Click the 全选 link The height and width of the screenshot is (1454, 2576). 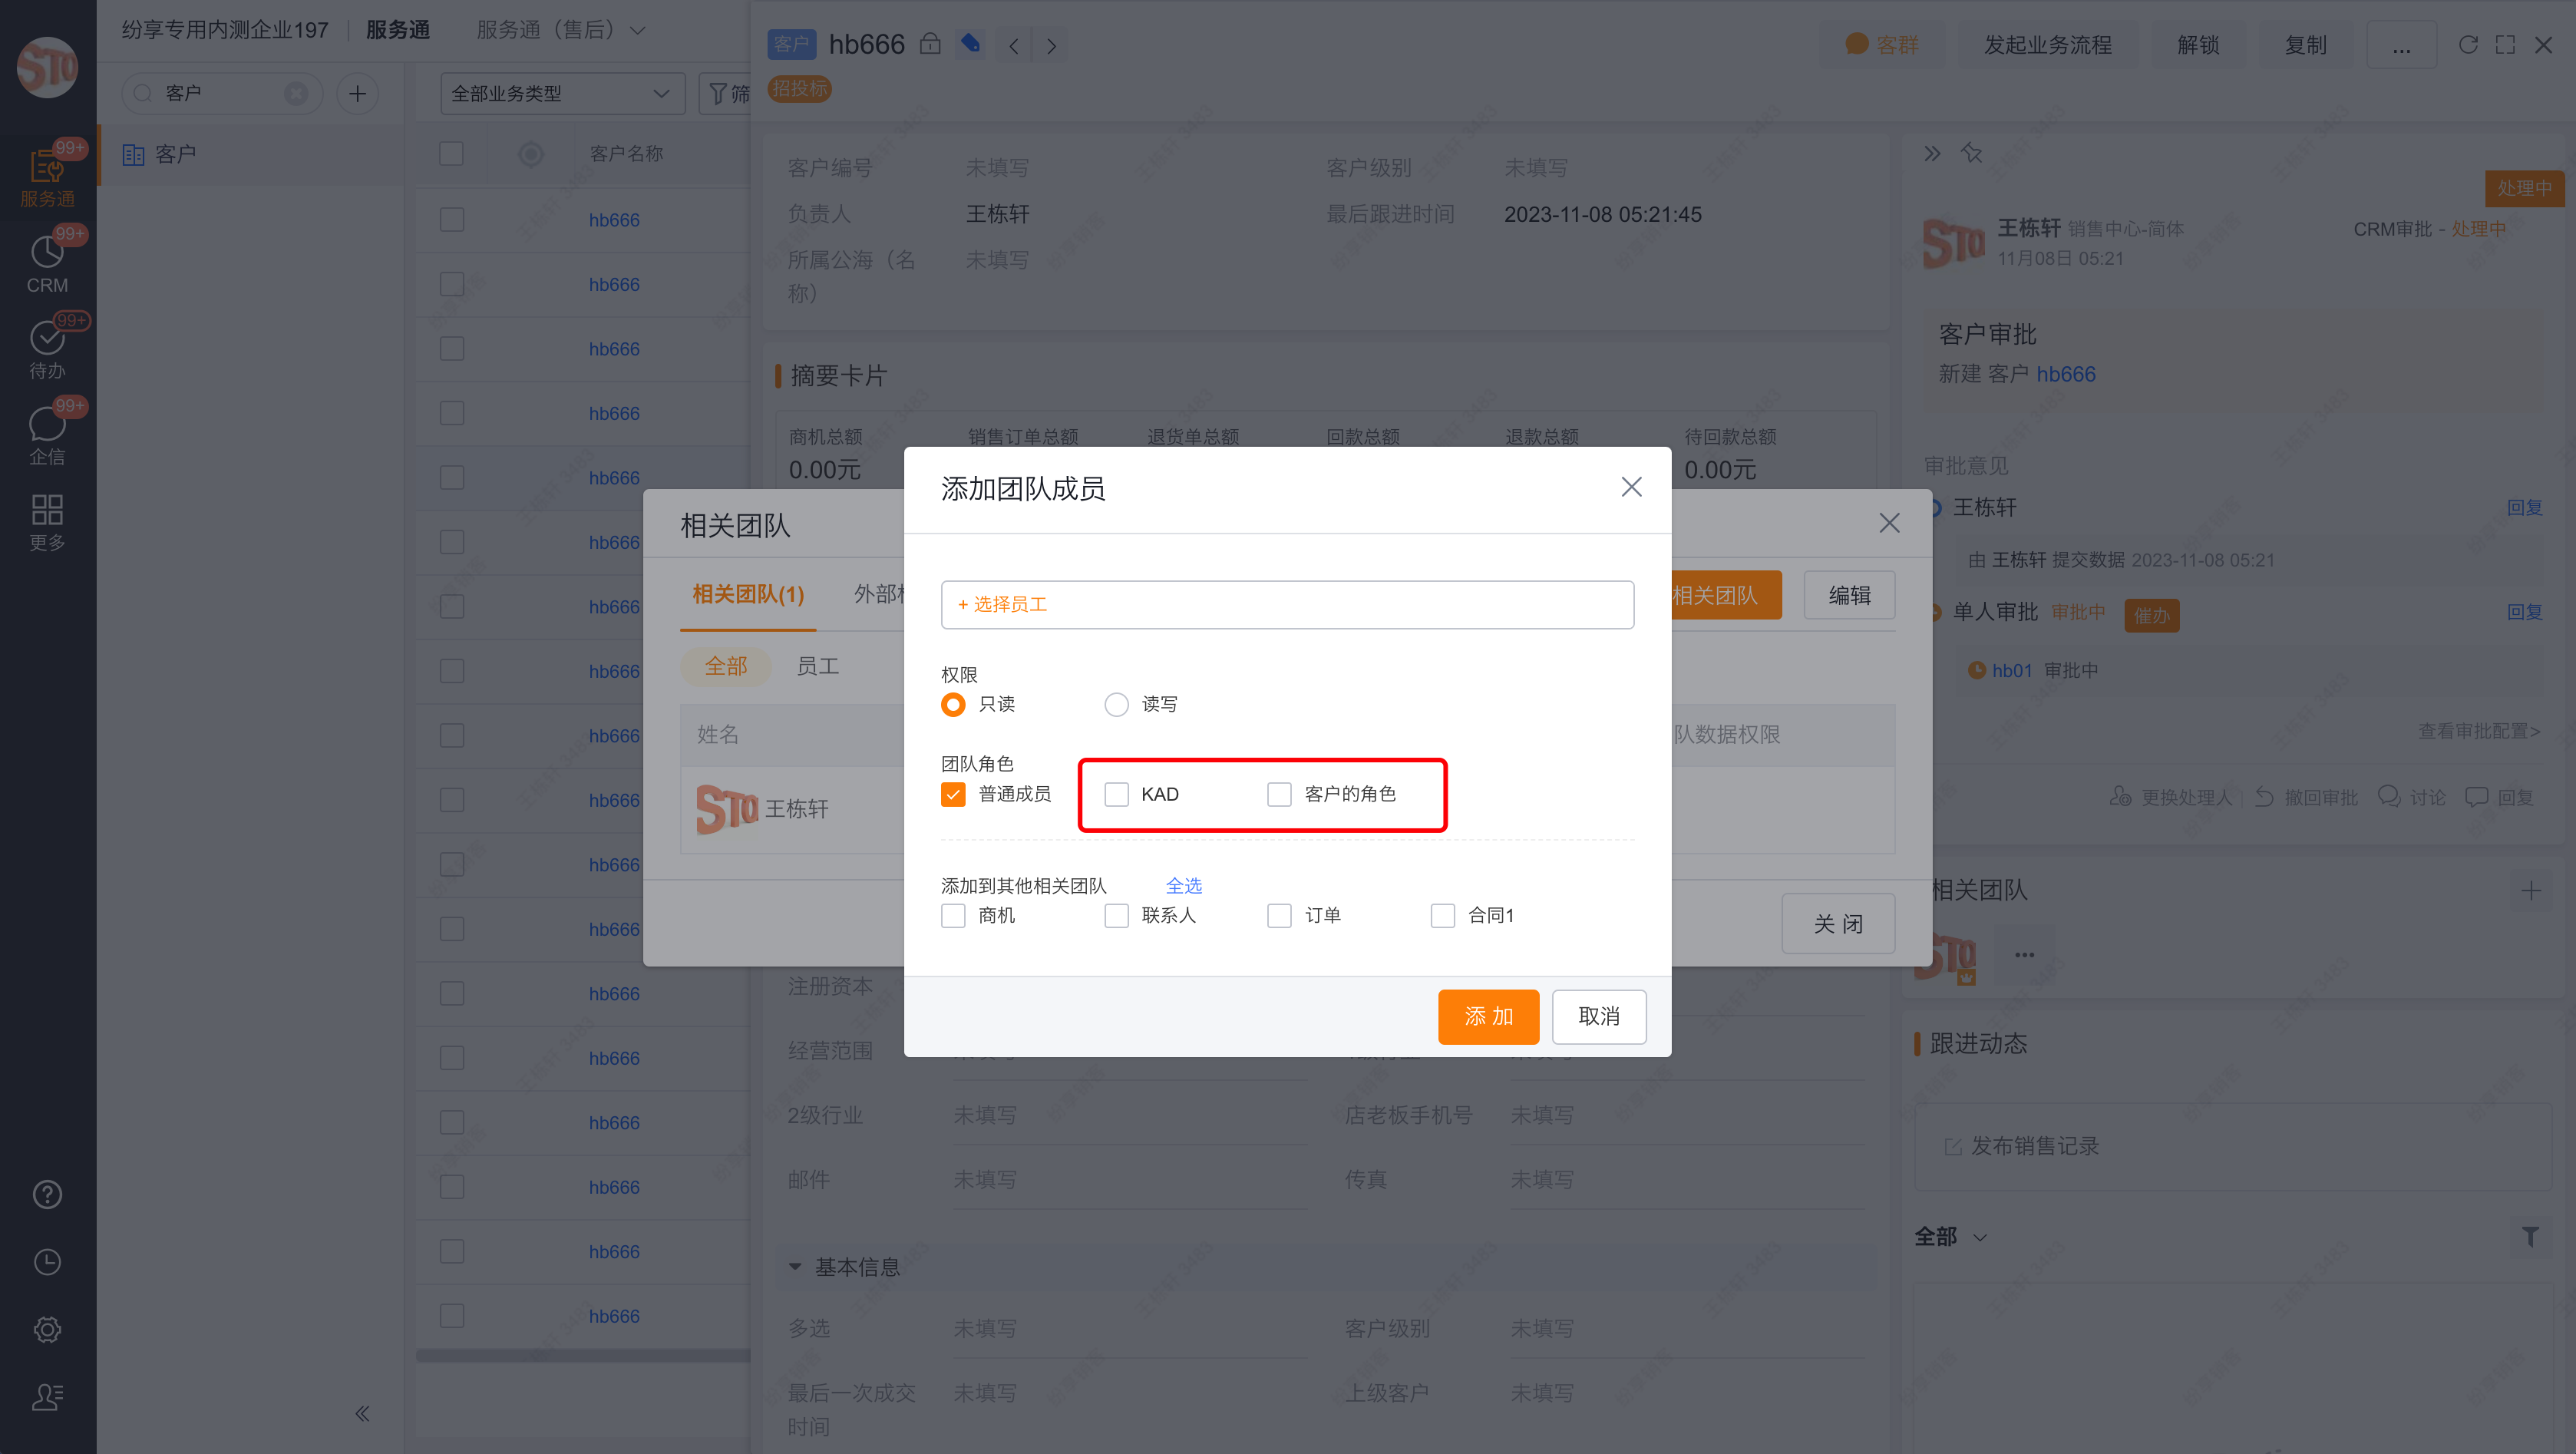(1183, 886)
